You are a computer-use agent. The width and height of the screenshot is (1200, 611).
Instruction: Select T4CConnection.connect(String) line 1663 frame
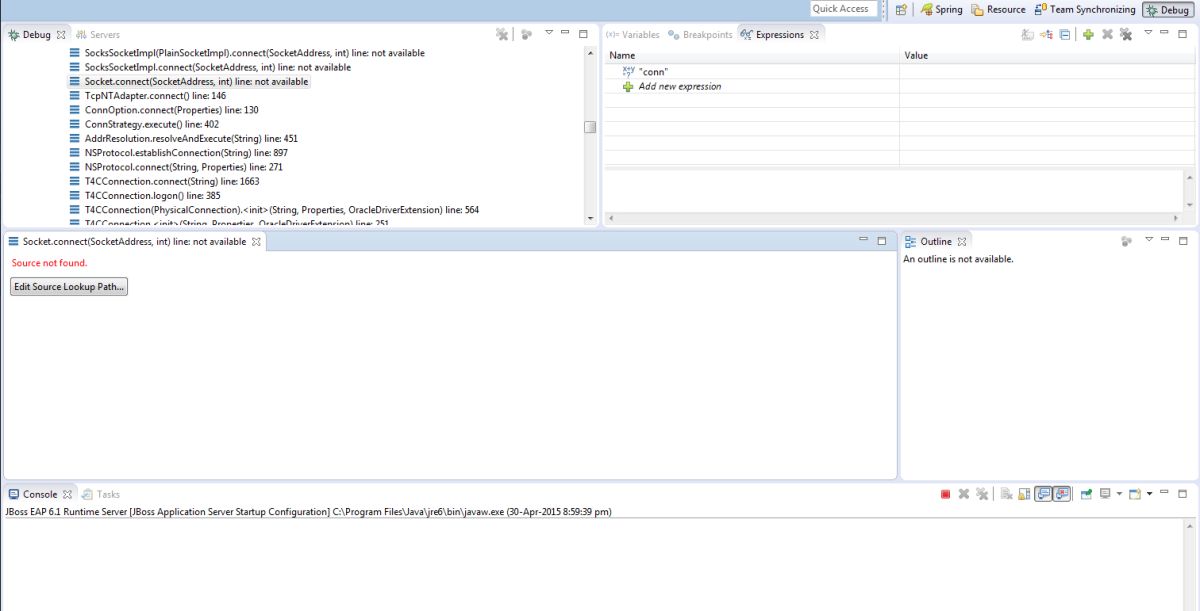click(x=164, y=182)
